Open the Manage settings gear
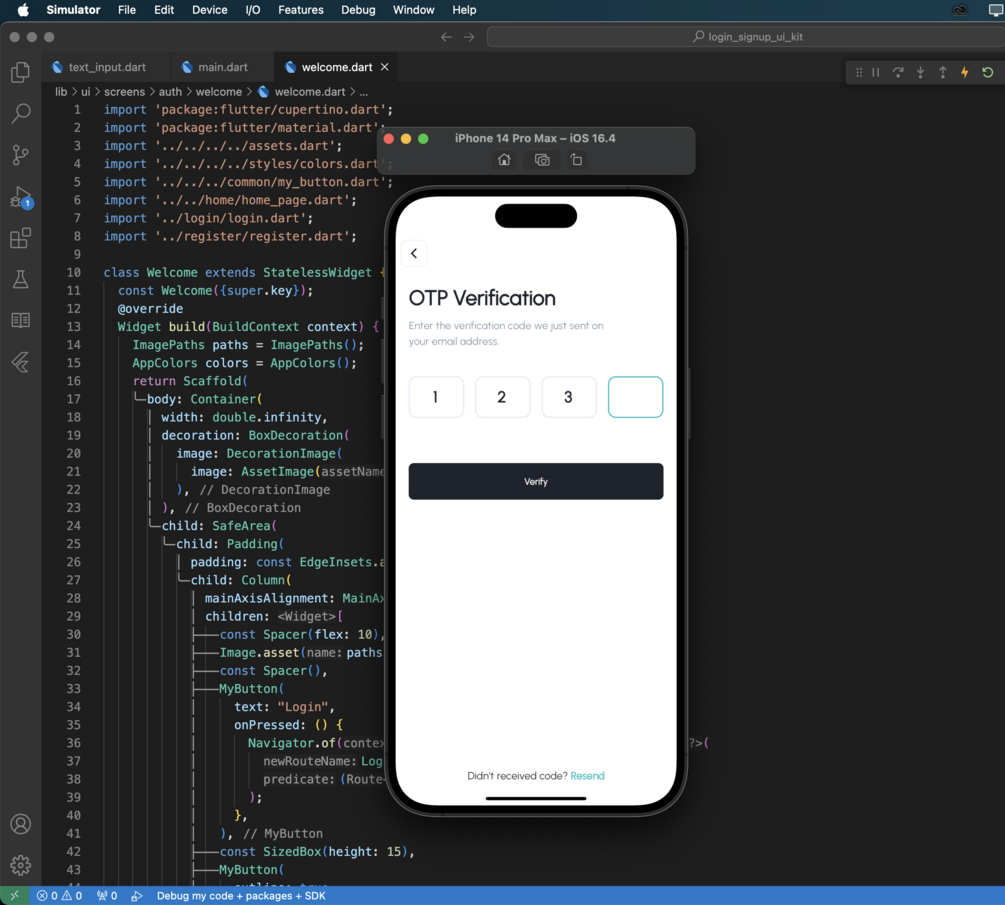 (x=21, y=865)
